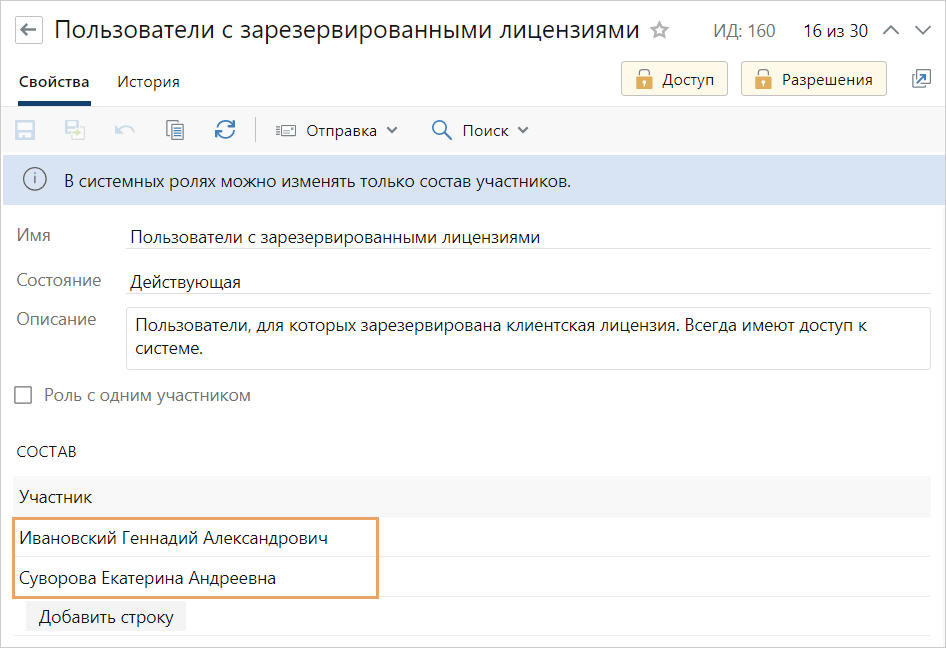This screenshot has width=946, height=648.
Task: Click the Разрешения button
Action: [x=813, y=77]
